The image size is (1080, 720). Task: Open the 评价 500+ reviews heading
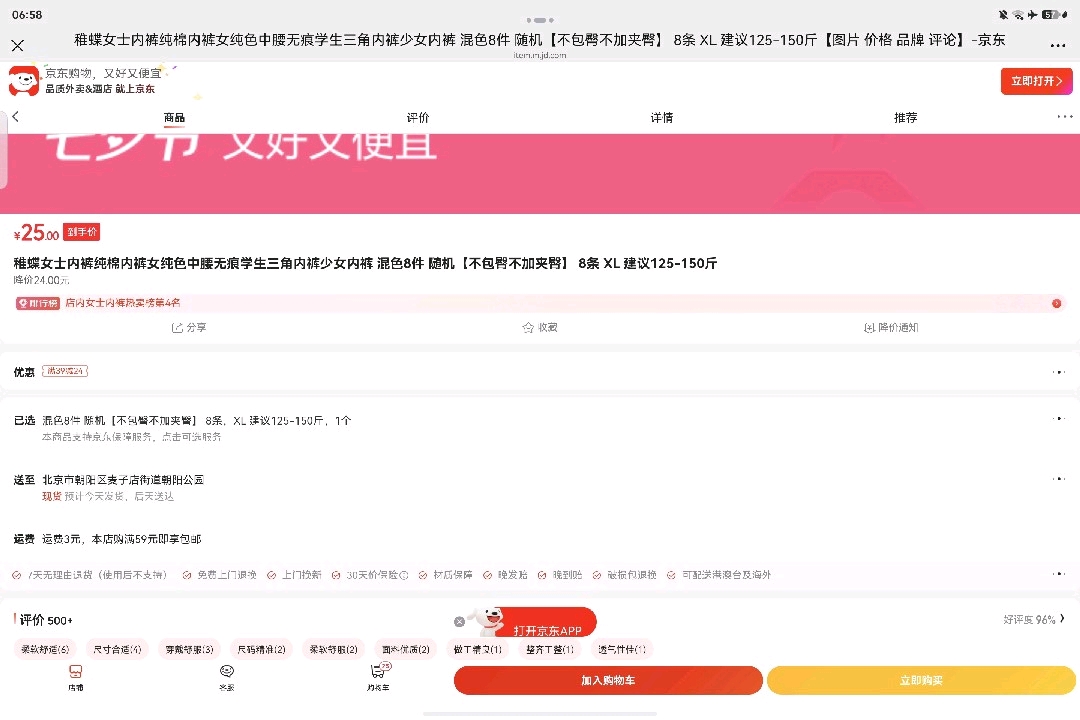tap(45, 620)
